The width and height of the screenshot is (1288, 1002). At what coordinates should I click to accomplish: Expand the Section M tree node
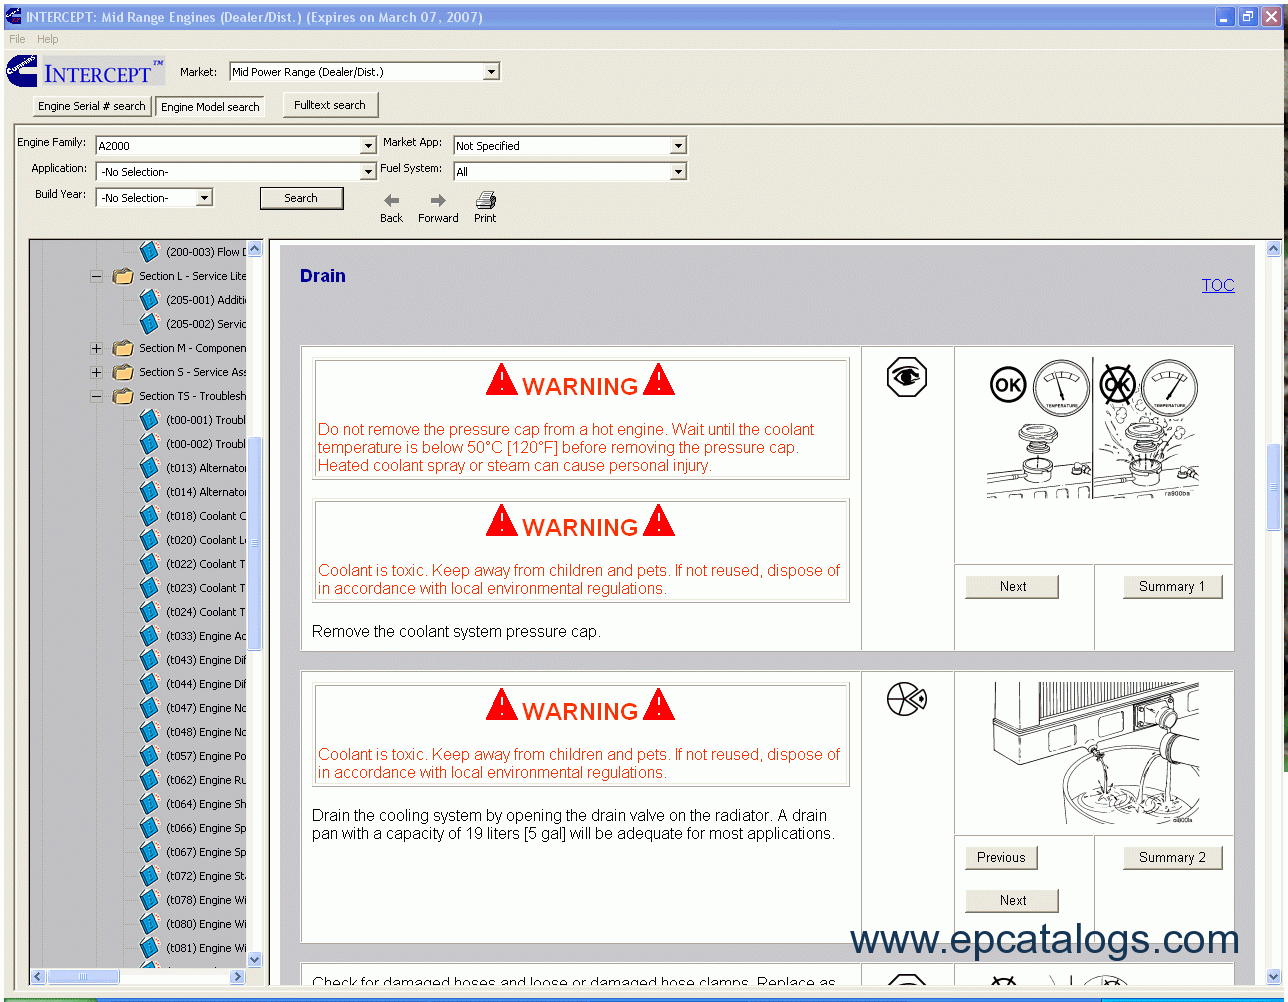pyautogui.click(x=96, y=349)
